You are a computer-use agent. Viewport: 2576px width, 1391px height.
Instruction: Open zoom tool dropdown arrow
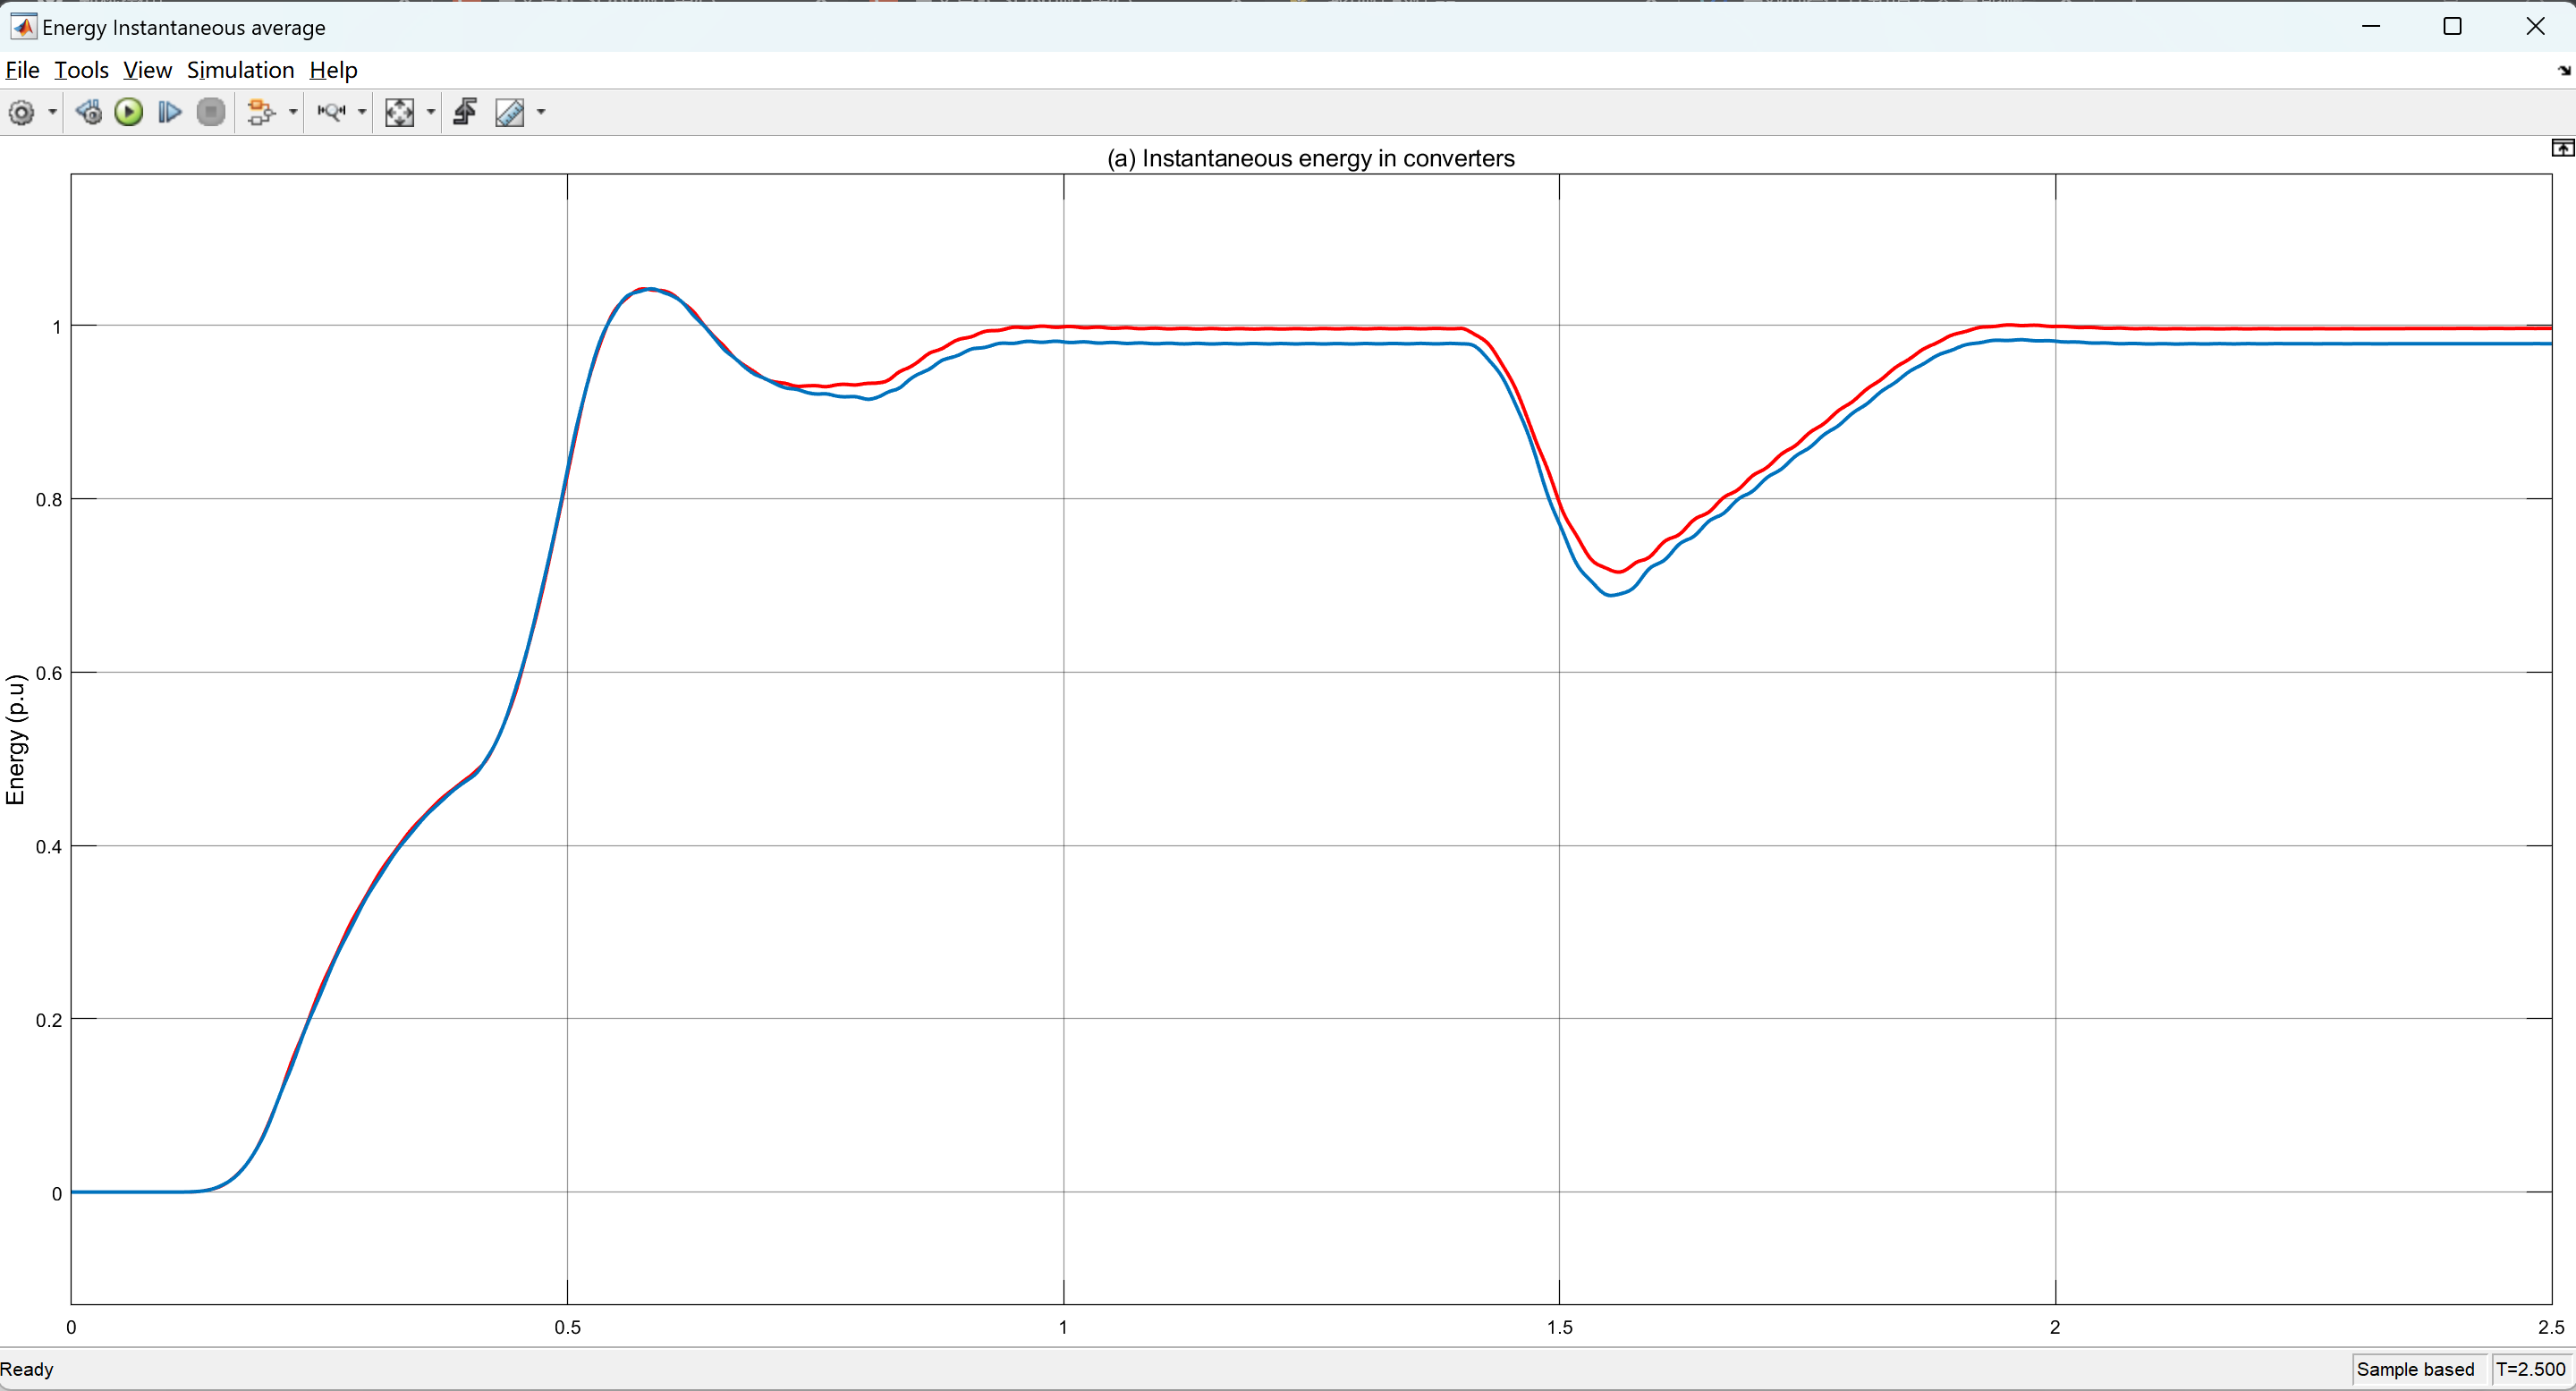[362, 112]
